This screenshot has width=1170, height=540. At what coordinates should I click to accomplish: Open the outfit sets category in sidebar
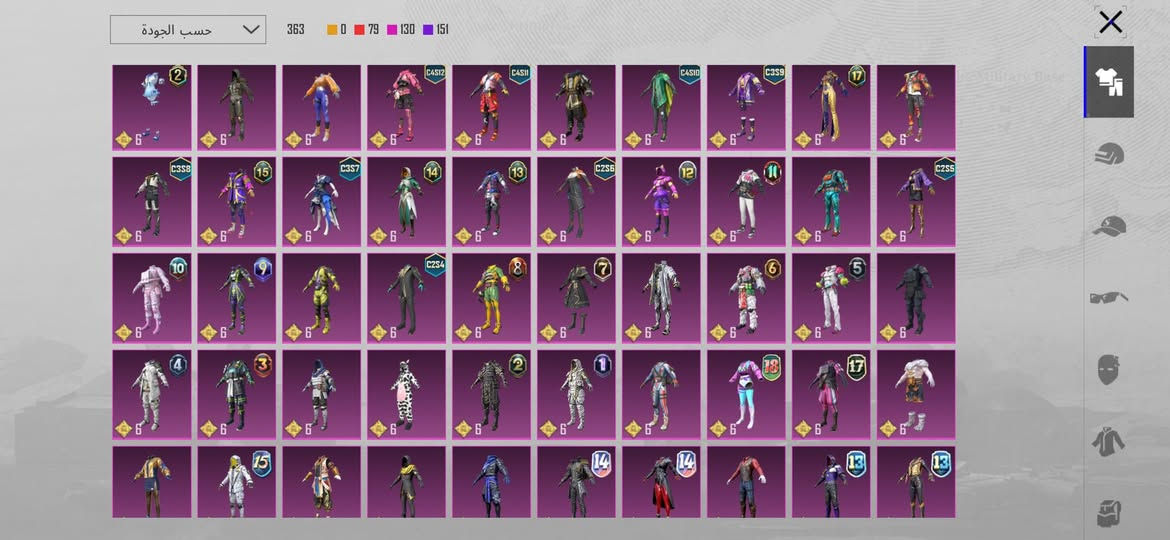pyautogui.click(x=1109, y=82)
